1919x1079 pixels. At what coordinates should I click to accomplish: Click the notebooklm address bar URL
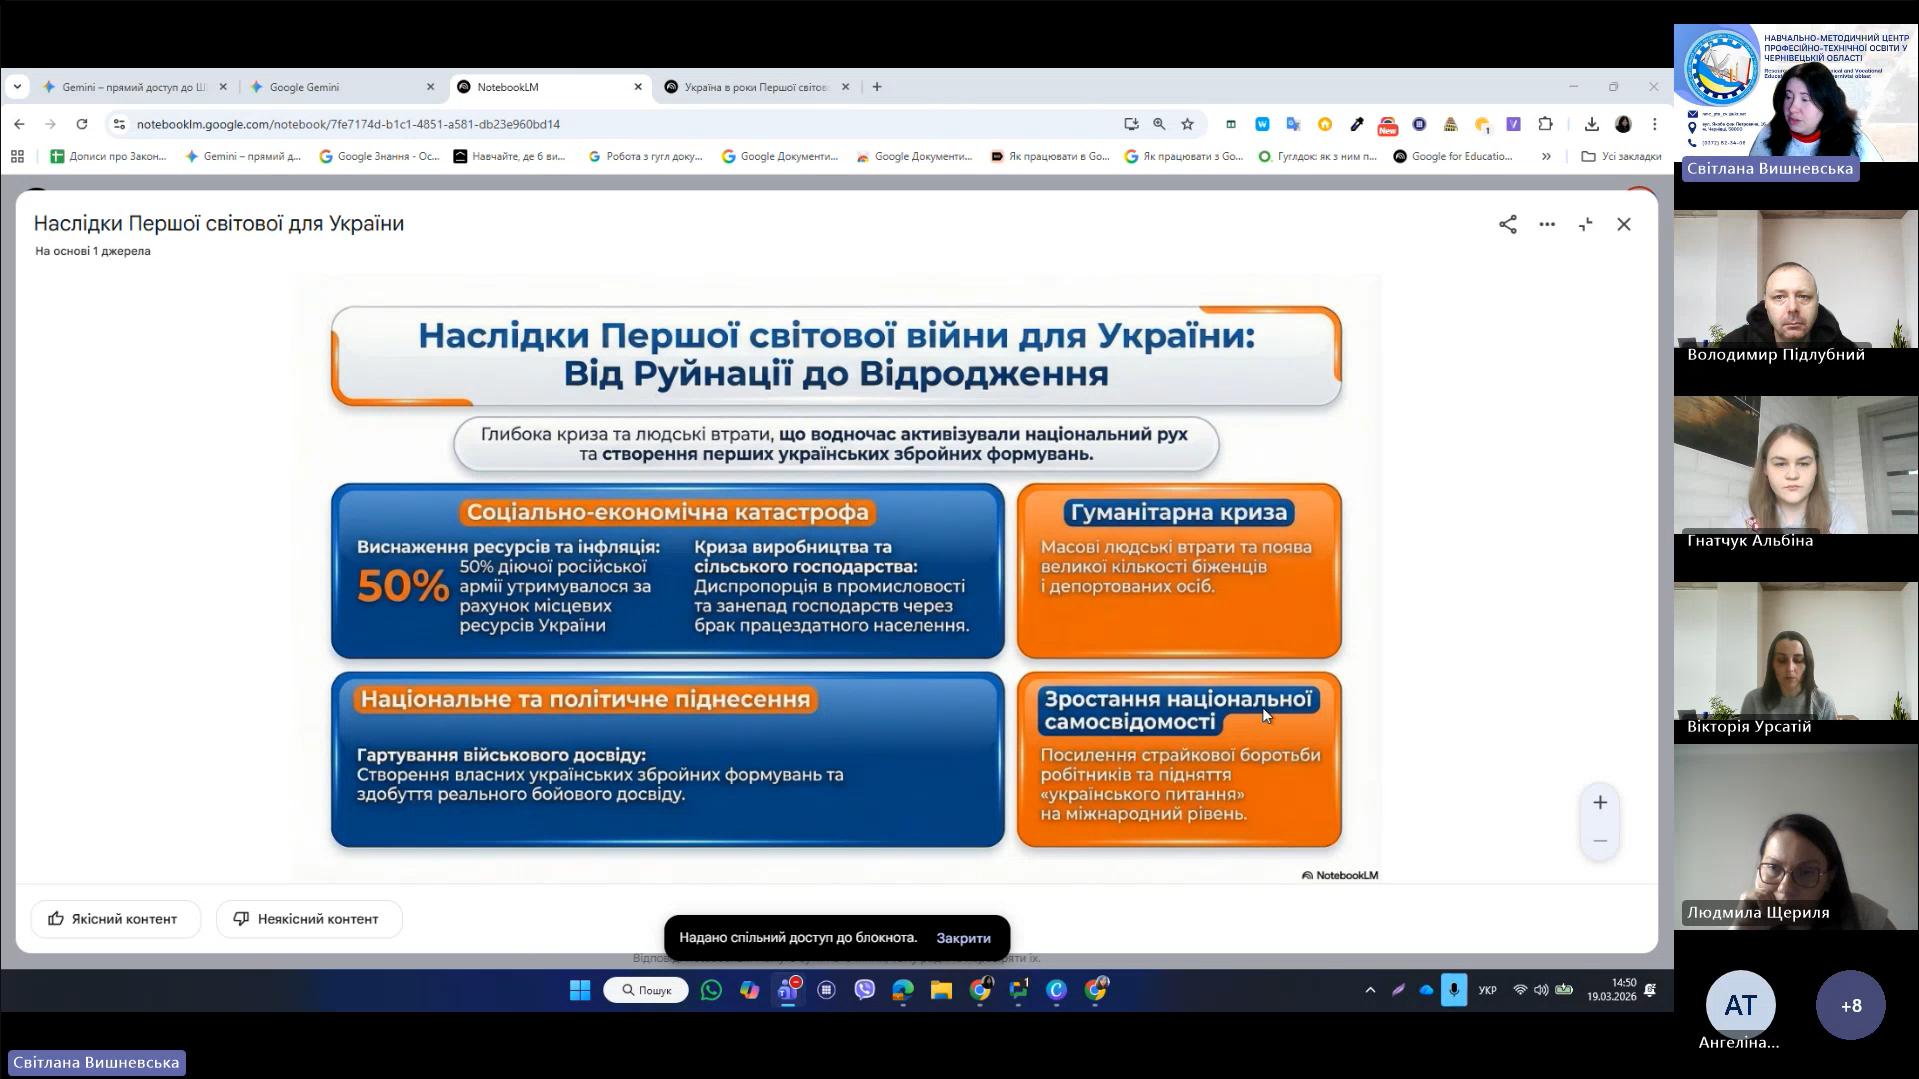348,124
